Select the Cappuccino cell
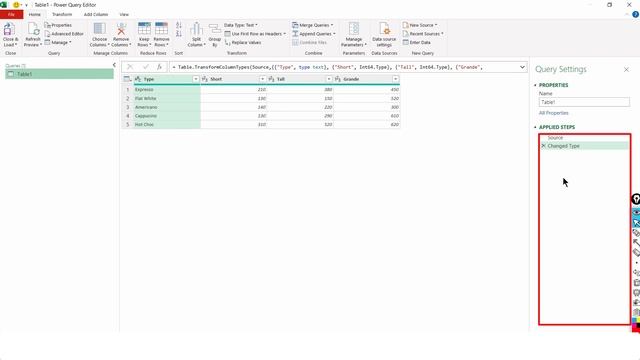This screenshot has height=360, width=640. 167,116
